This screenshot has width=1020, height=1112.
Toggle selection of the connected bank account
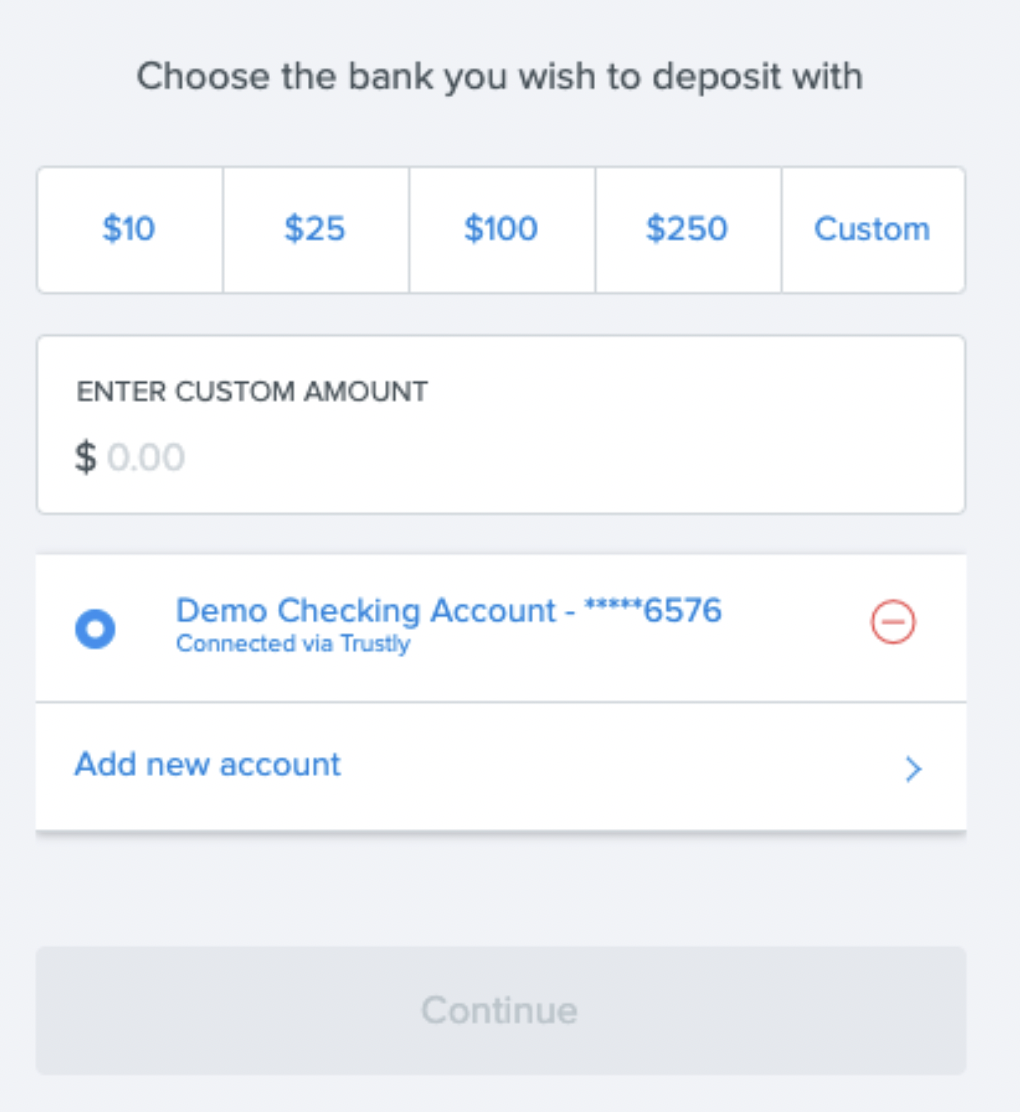point(94,628)
